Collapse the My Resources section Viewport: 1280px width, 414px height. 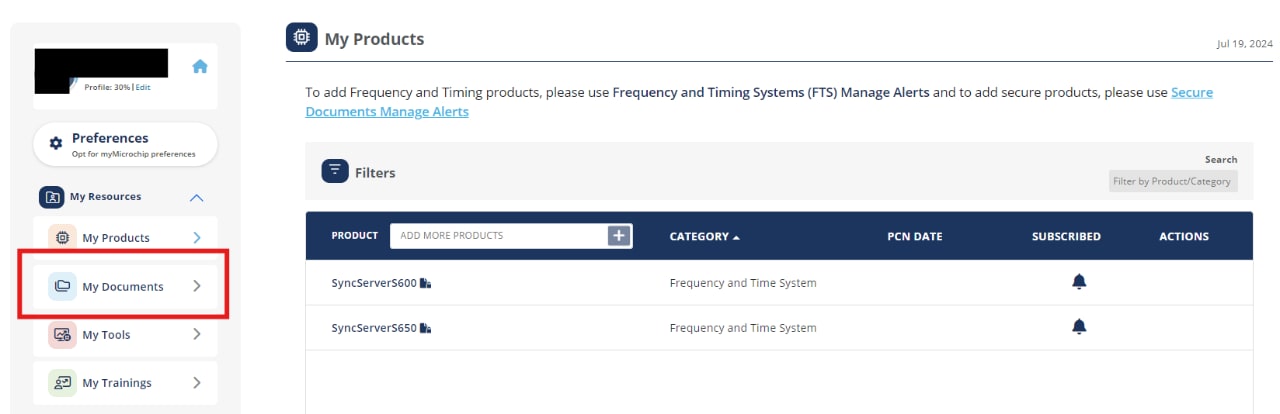pos(197,197)
